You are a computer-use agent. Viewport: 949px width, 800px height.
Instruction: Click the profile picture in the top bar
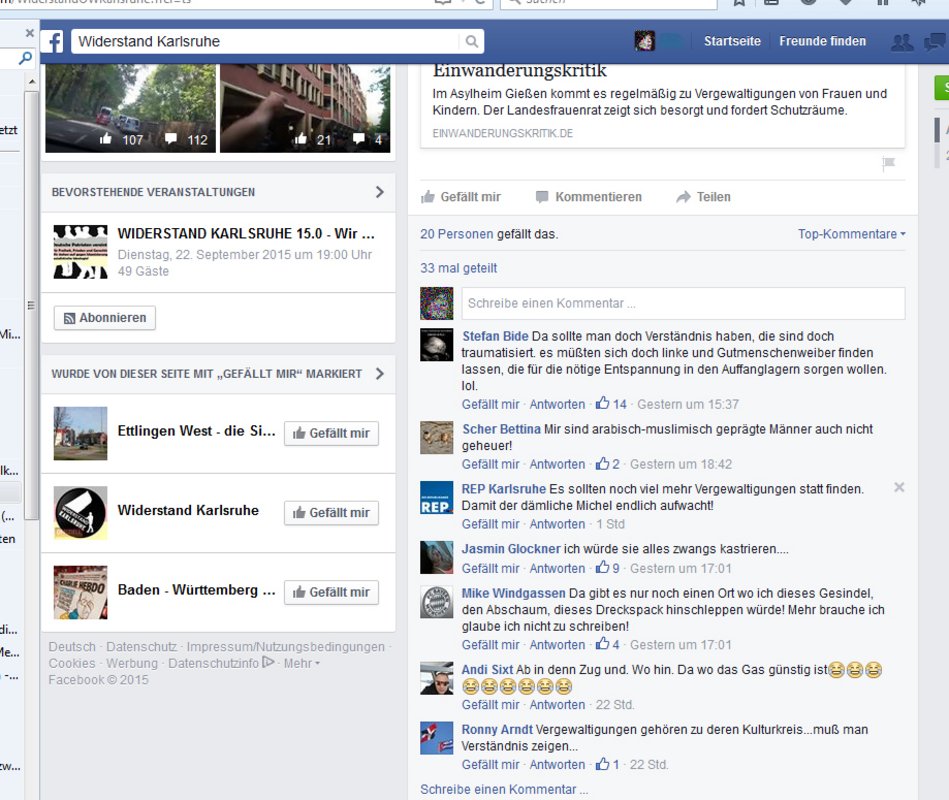pyautogui.click(x=645, y=41)
